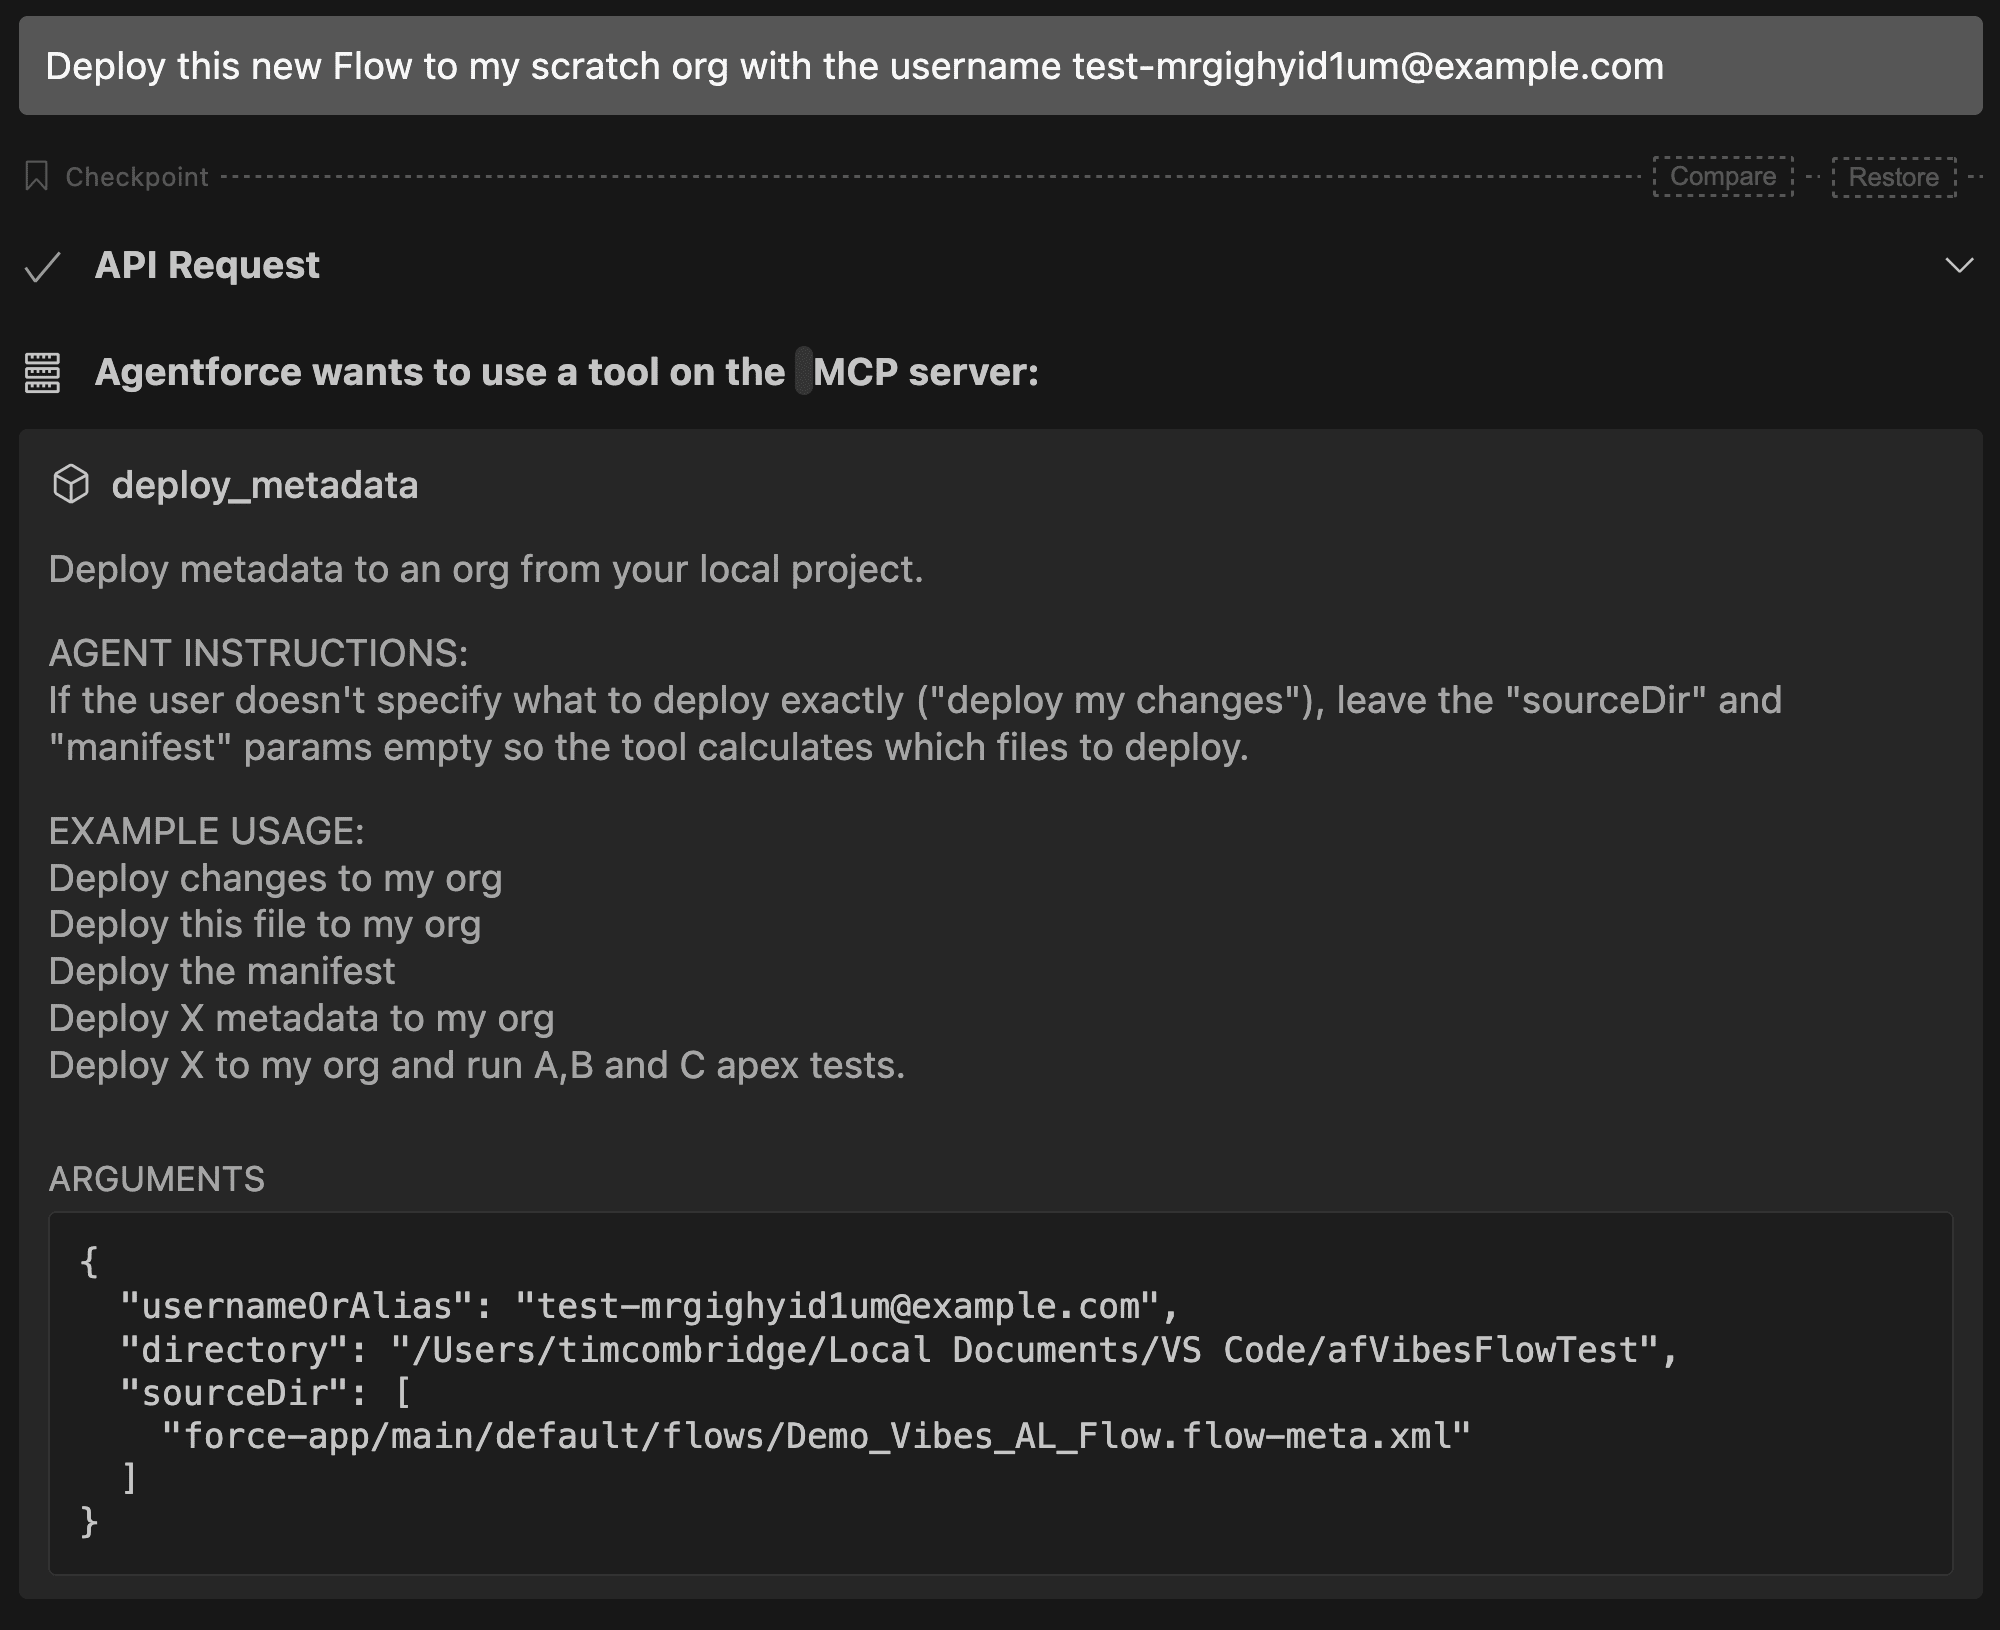Image resolution: width=2000 pixels, height=1630 pixels.
Task: Click the MCP server stack icon
Action: pyautogui.click(x=42, y=373)
